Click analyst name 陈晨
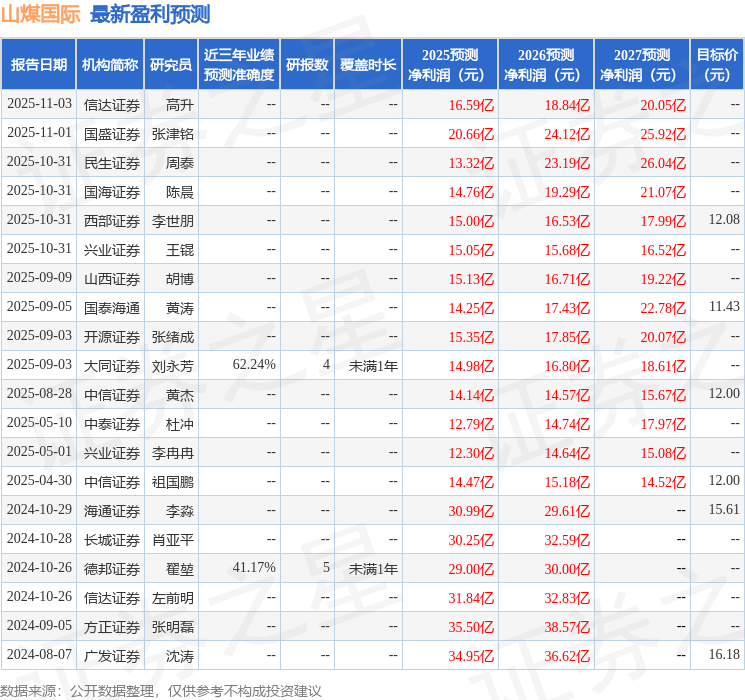This screenshot has width=745, height=700. pos(180,192)
